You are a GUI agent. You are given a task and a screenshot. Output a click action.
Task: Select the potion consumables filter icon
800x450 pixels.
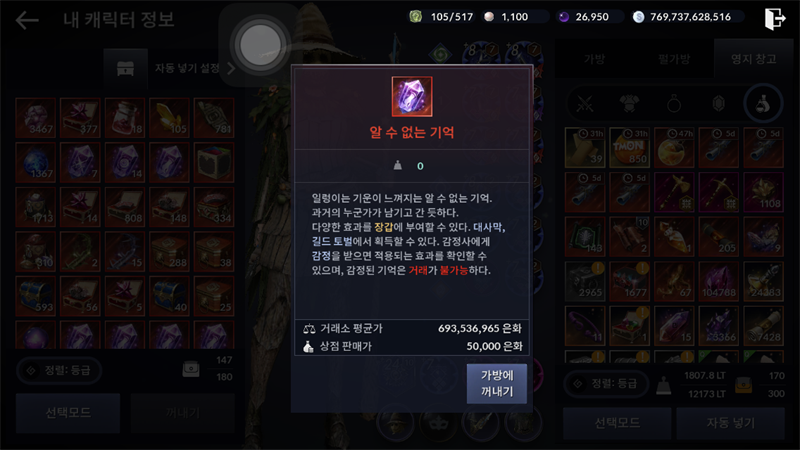coord(763,104)
